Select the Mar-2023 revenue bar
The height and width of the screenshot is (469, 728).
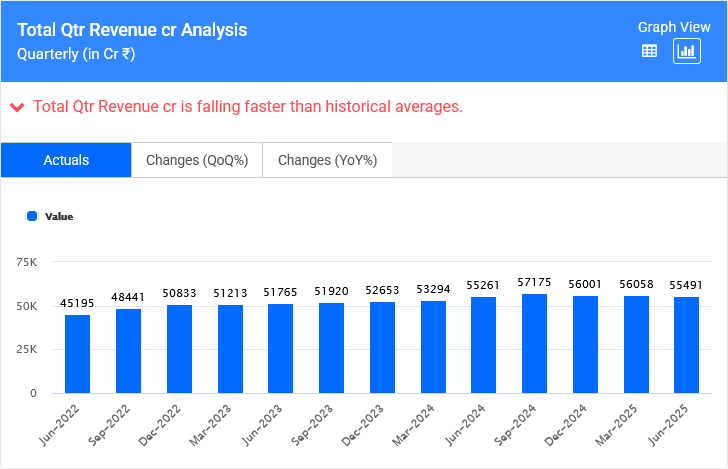pyautogui.click(x=230, y=349)
